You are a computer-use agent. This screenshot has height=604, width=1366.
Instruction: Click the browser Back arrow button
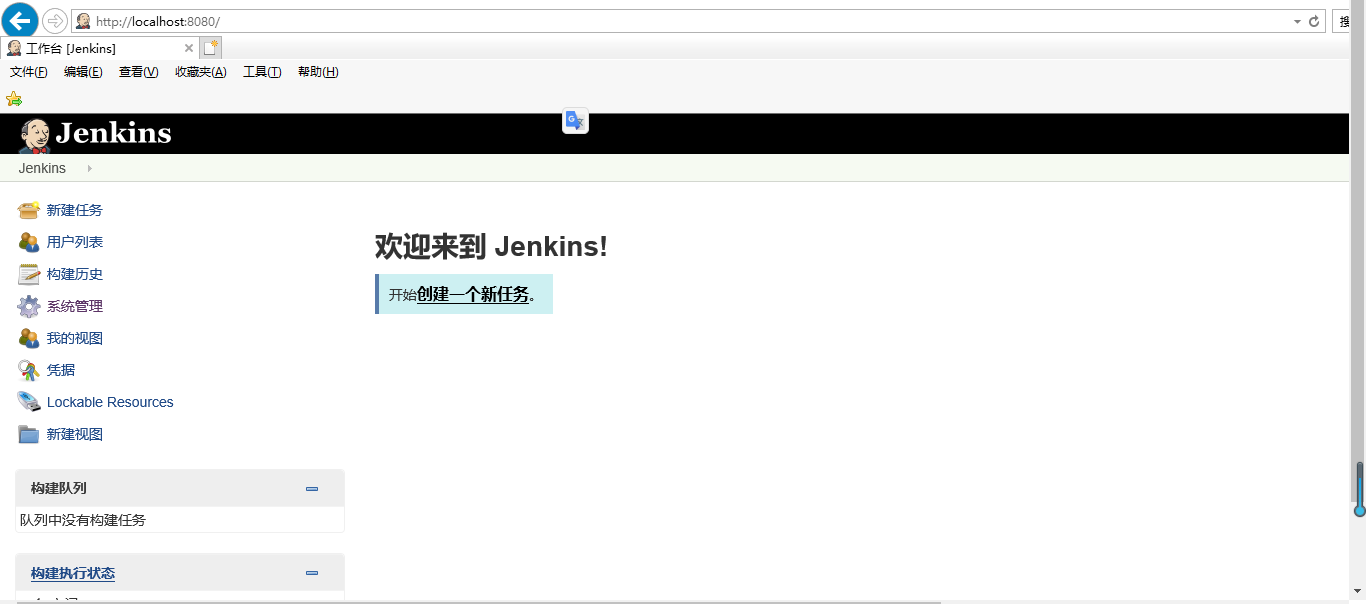click(x=20, y=20)
